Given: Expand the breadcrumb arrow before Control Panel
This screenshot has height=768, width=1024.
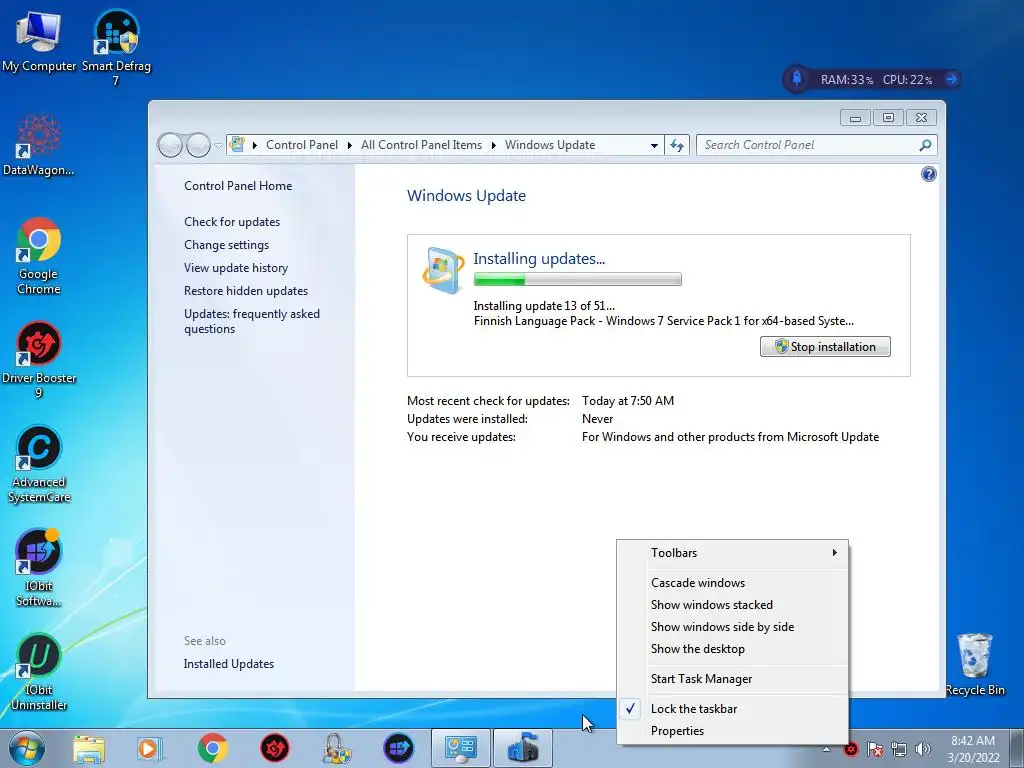Looking at the screenshot, I should pos(254,145).
